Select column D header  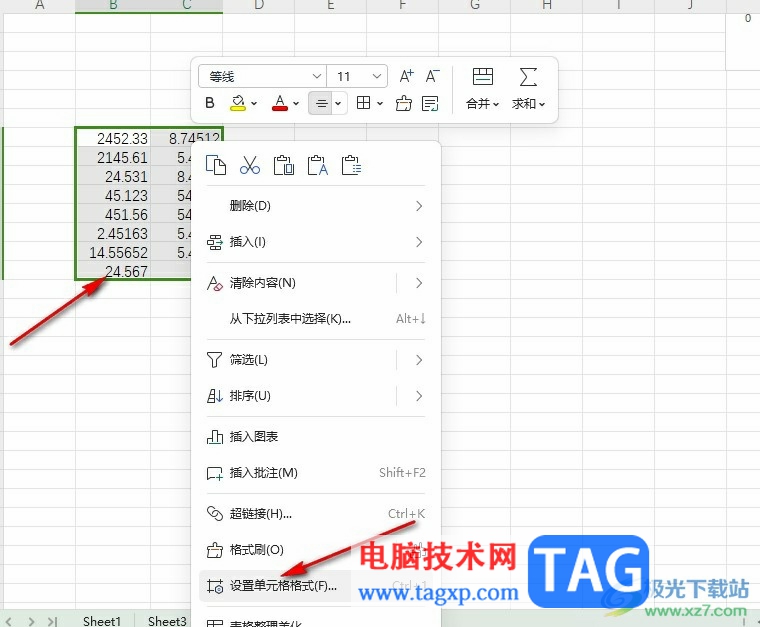pyautogui.click(x=258, y=6)
